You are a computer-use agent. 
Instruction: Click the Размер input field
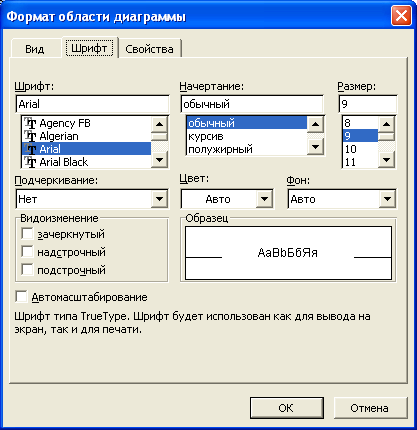click(x=368, y=104)
